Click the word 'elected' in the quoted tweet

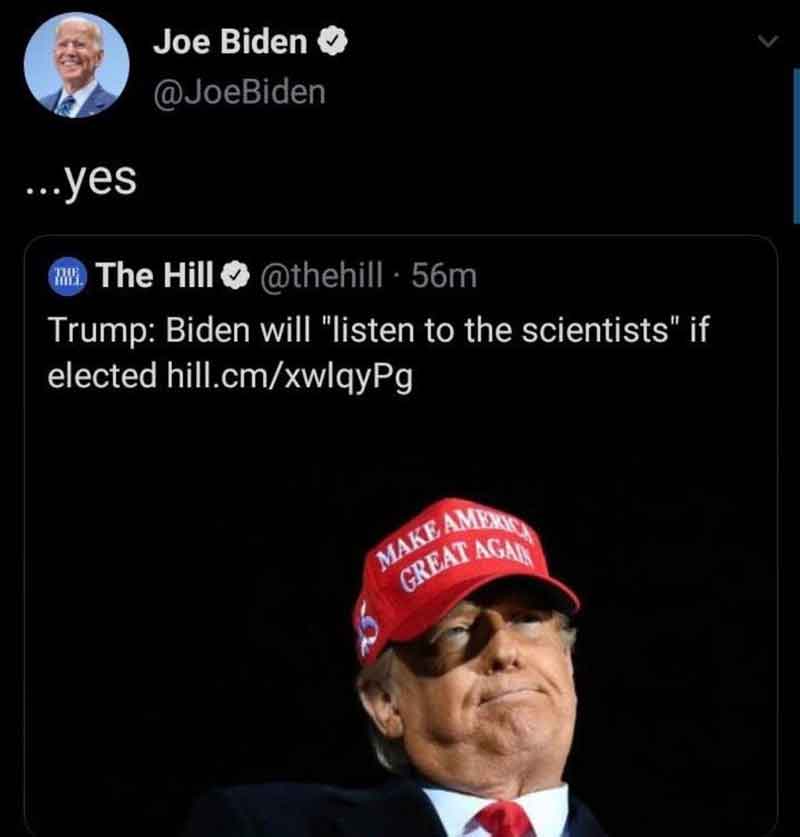(102, 376)
